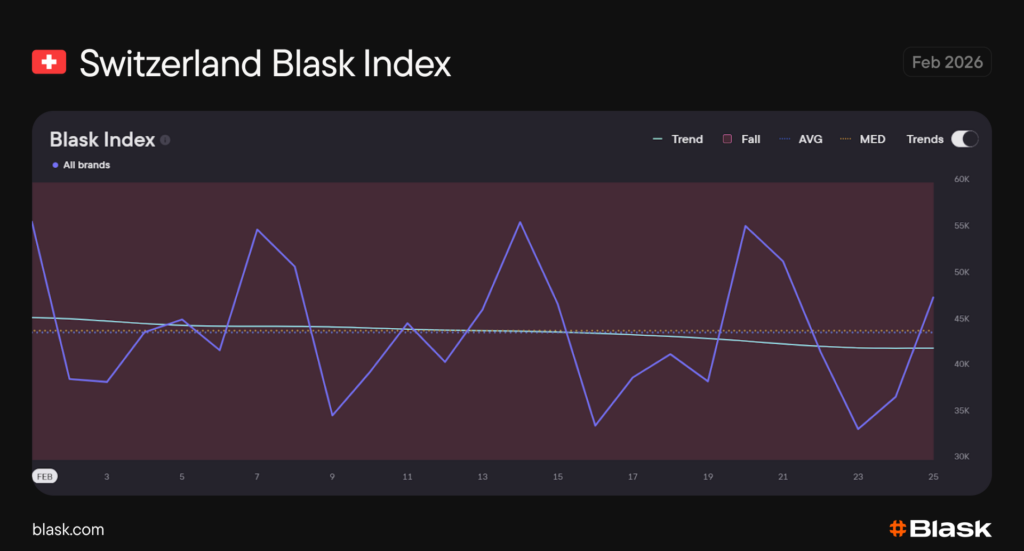Open the blask.com link

coord(68,529)
